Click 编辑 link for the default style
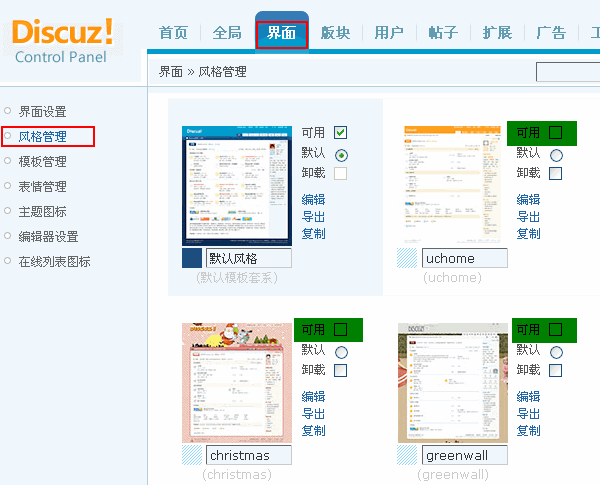This screenshot has width=600, height=485. [x=313, y=199]
